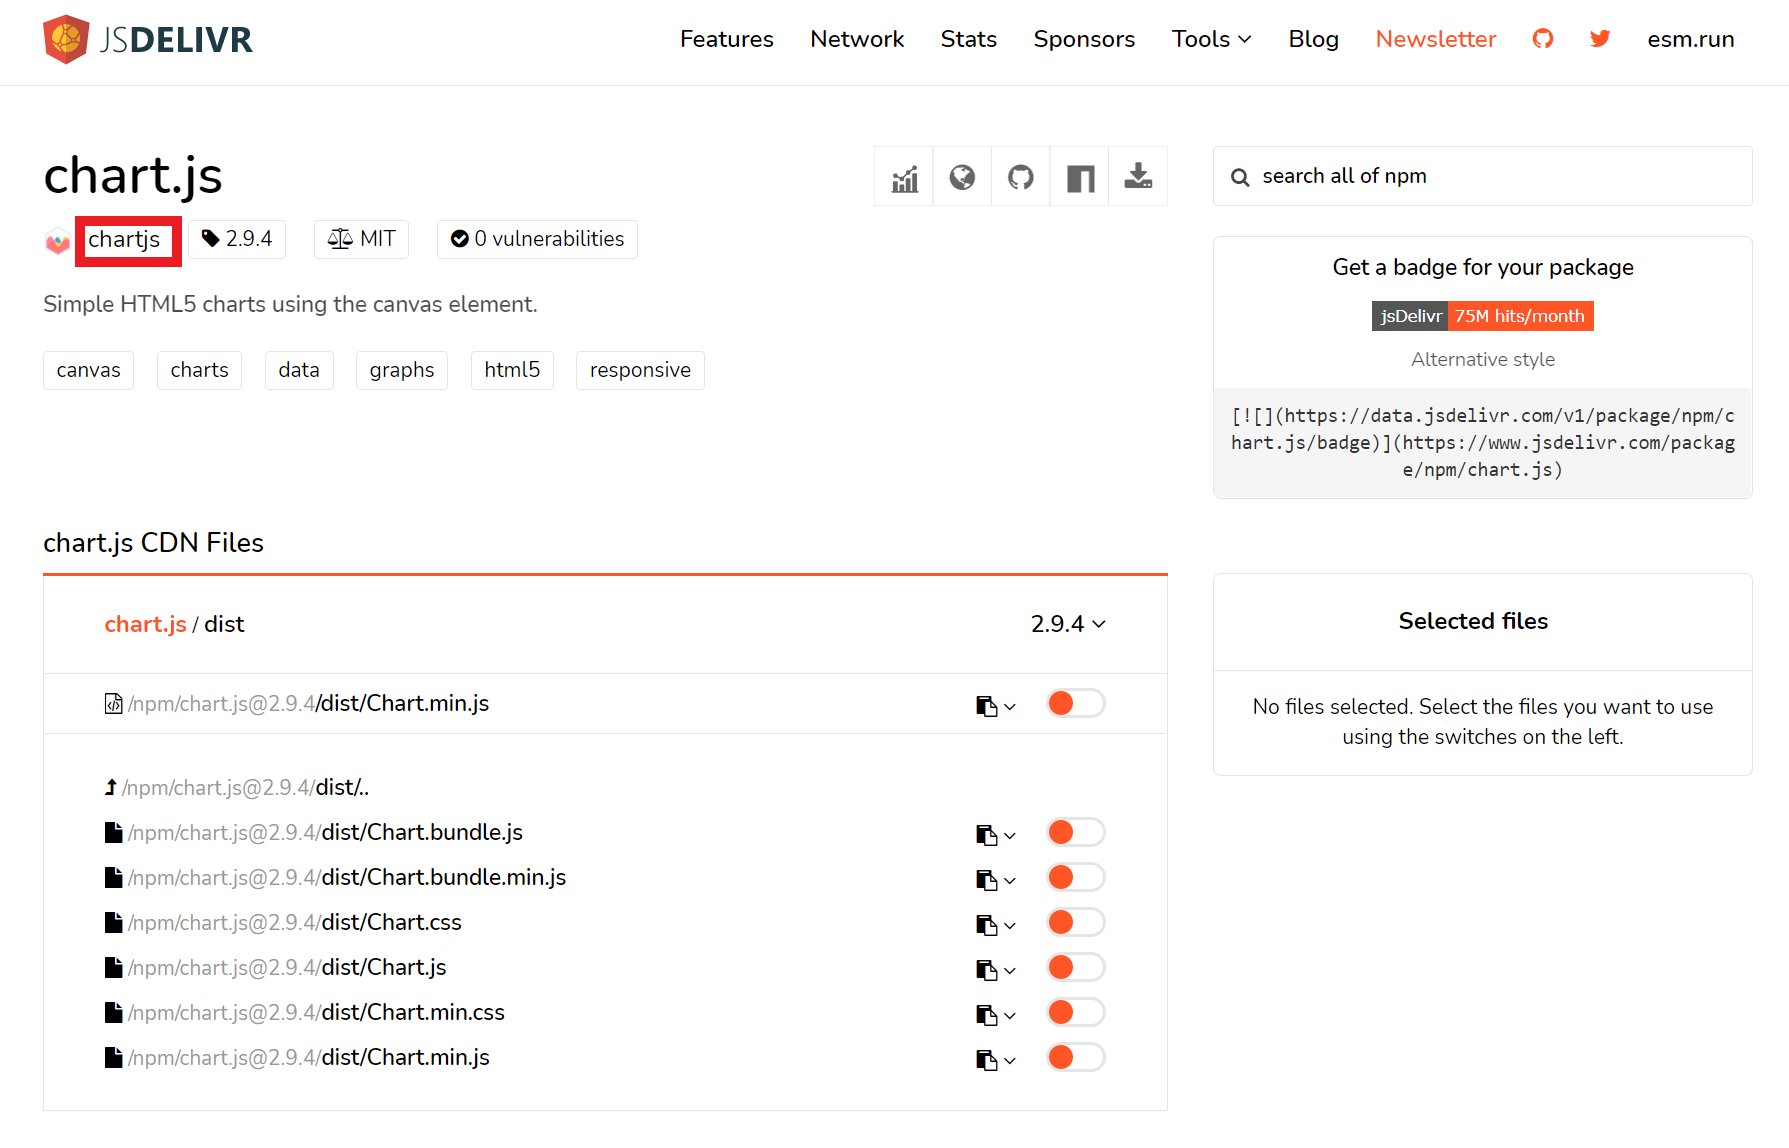The width and height of the screenshot is (1789, 1148).
Task: Open the 2.9.4 version dropdown
Action: [1068, 624]
